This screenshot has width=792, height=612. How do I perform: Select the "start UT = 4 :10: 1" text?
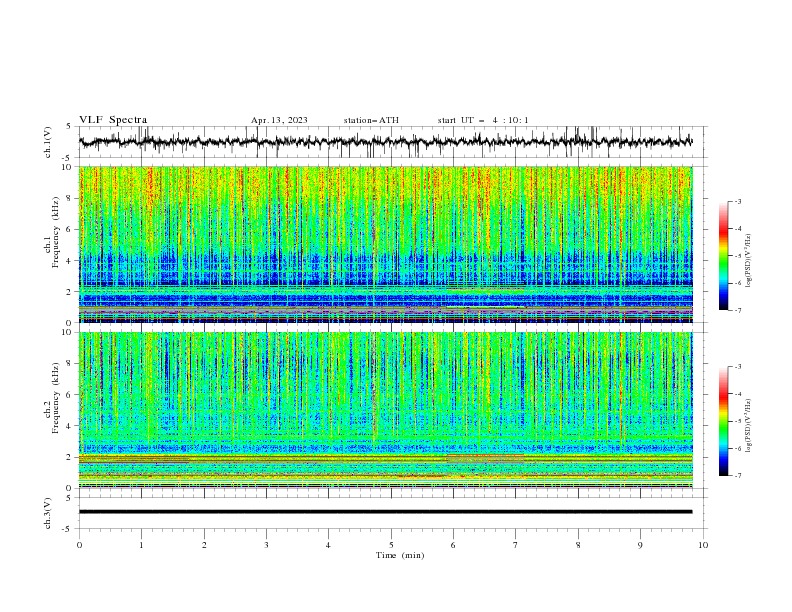pos(483,120)
